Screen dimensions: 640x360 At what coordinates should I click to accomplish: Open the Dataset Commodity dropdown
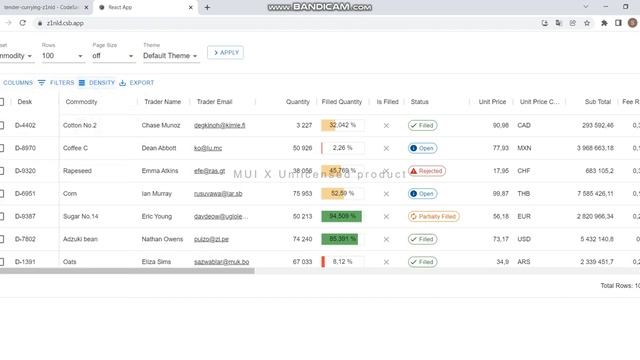pyautogui.click(x=16, y=56)
